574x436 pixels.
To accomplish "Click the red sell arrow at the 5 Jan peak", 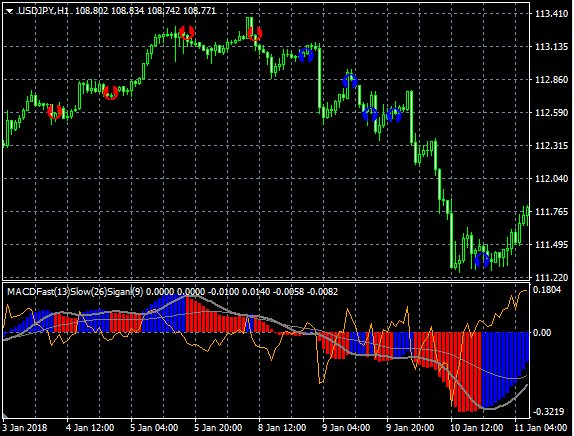I will pyautogui.click(x=187, y=33).
